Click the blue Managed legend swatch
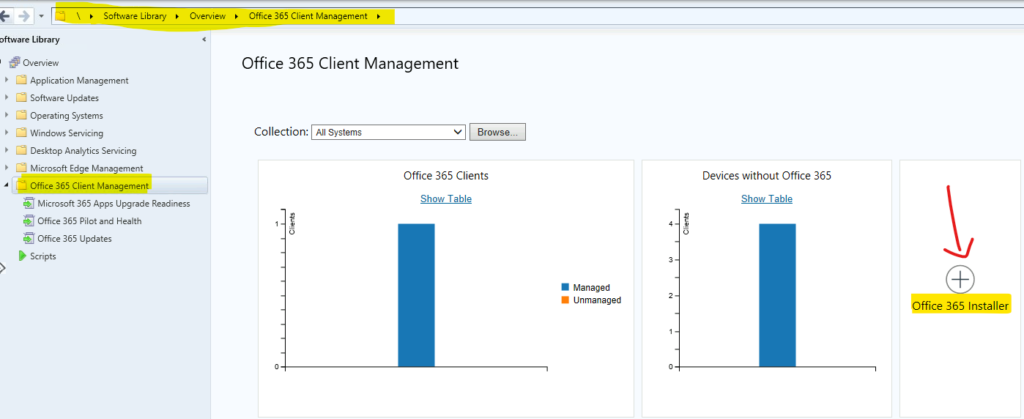This screenshot has height=419, width=1024. [566, 287]
